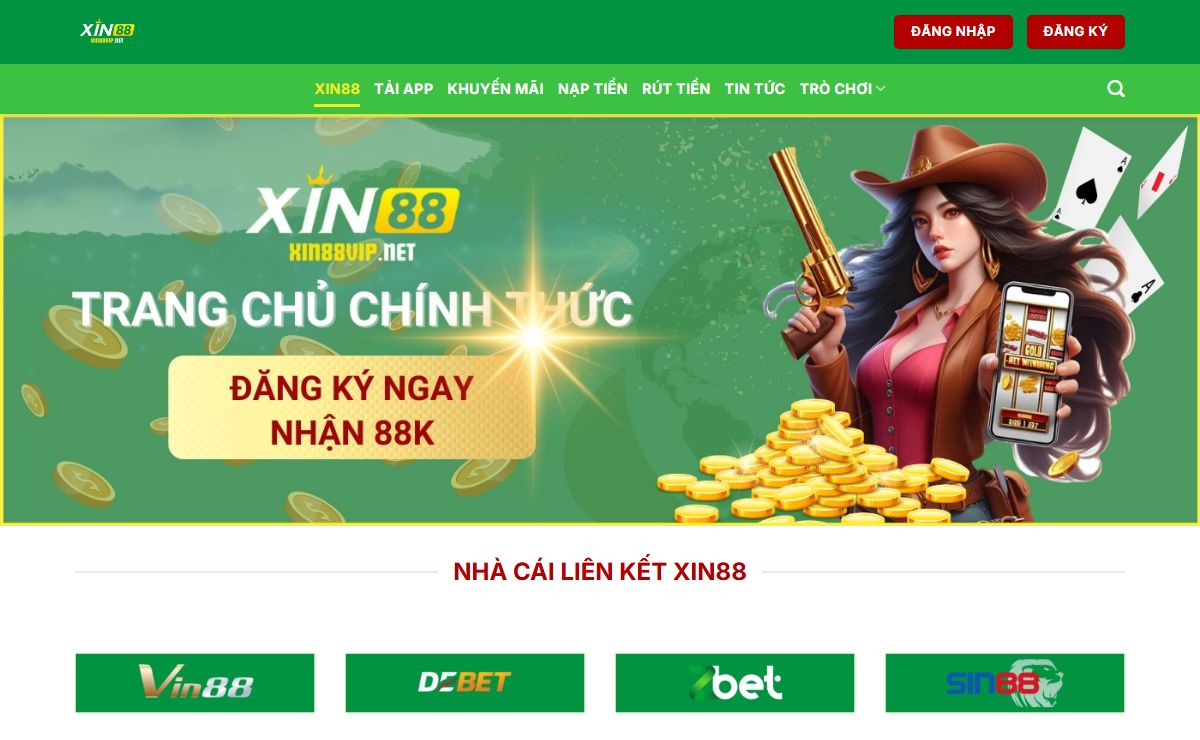The height and width of the screenshot is (740, 1200).
Task: Visit the TIN TỨC news section
Action: (x=755, y=89)
